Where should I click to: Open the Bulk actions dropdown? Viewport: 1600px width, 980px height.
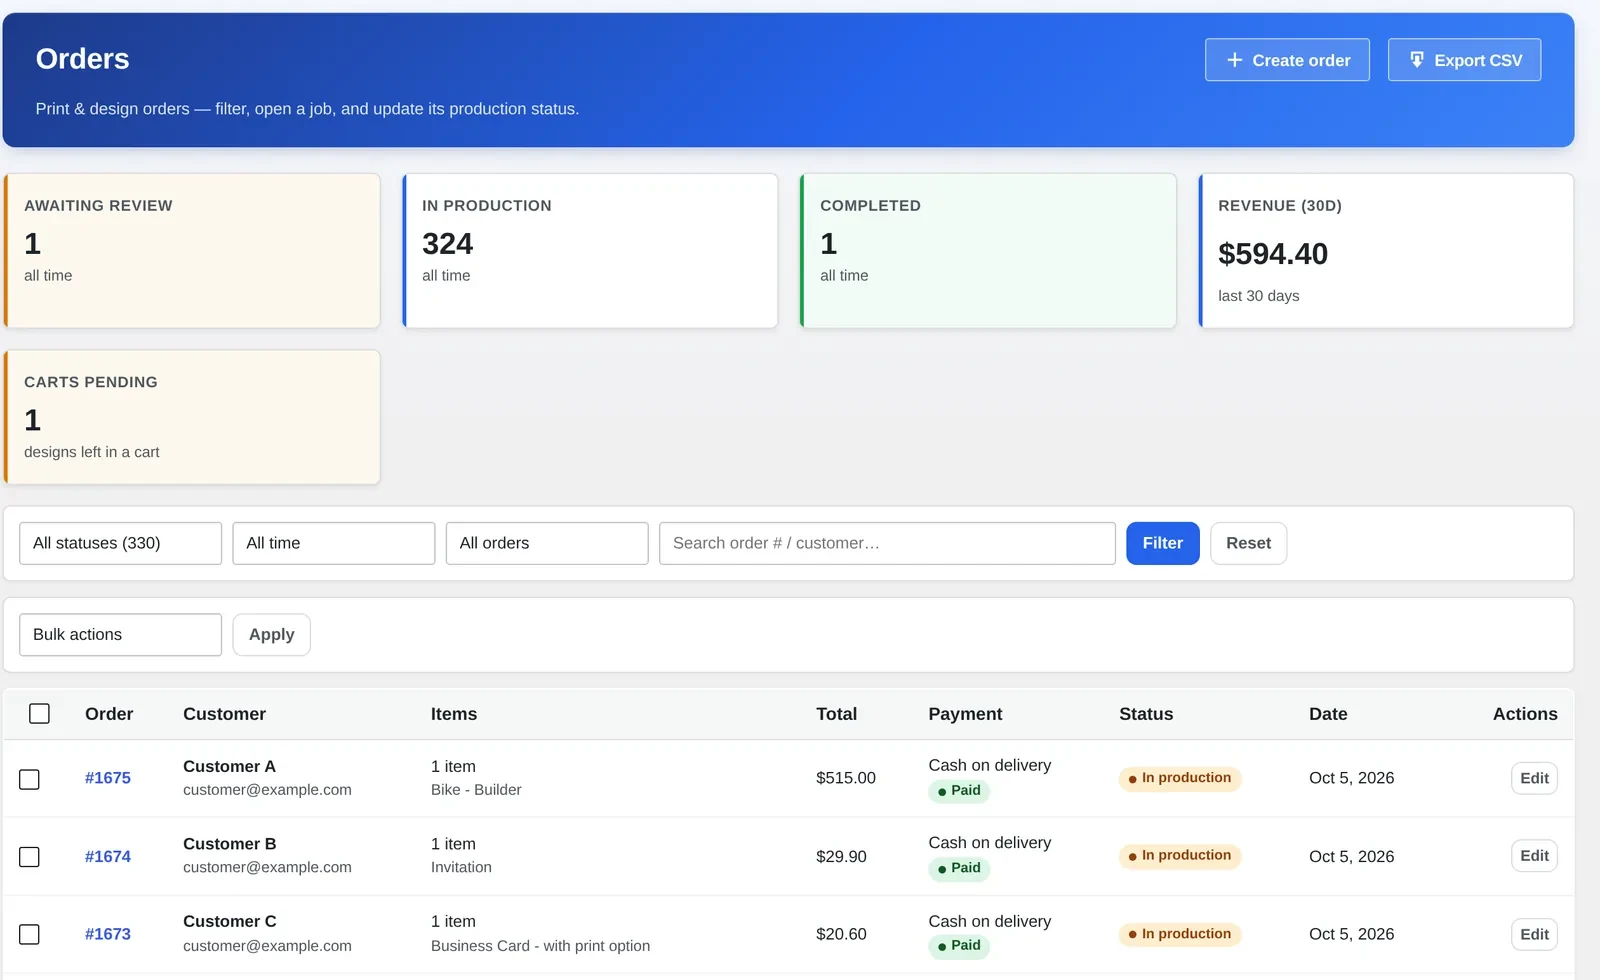[x=120, y=635]
